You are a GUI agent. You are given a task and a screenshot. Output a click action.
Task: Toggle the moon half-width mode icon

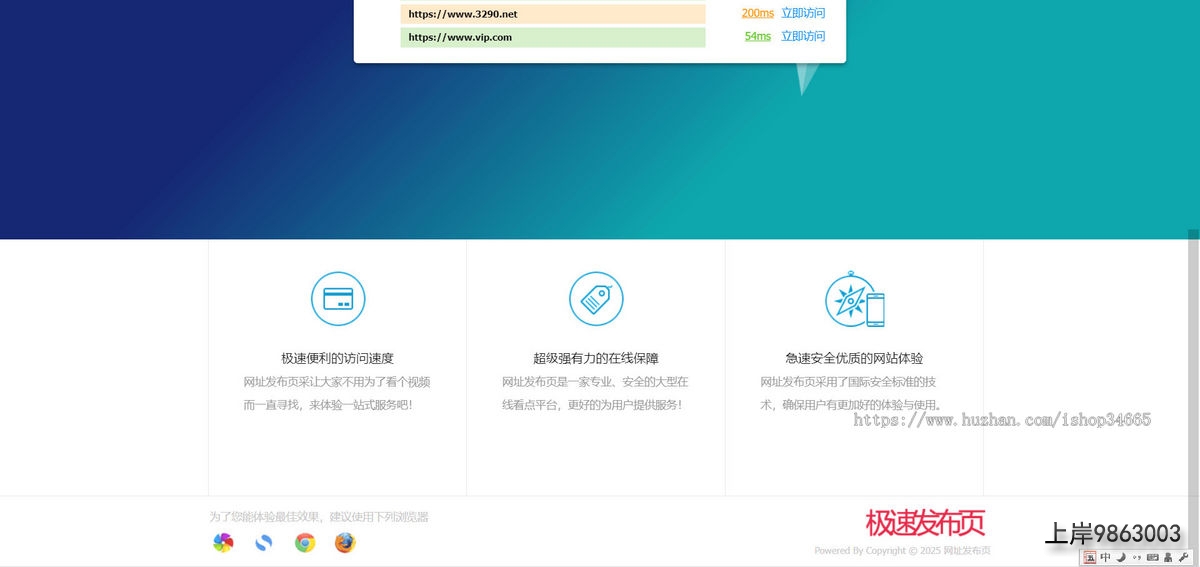point(1121,557)
